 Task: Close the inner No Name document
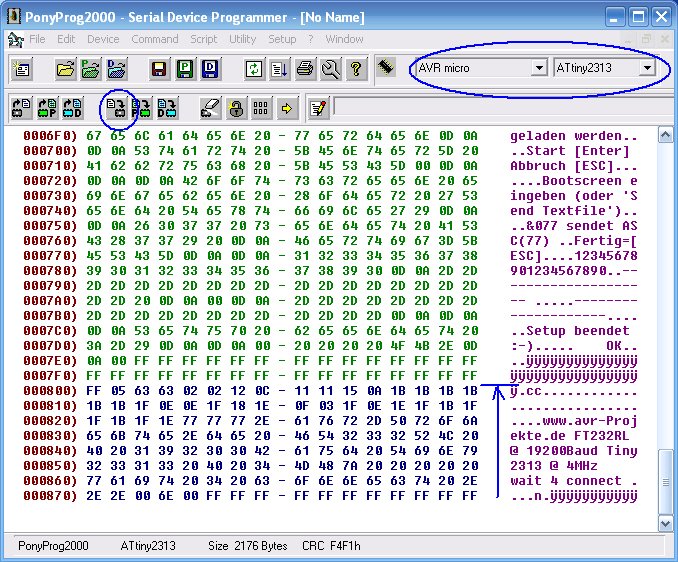pyautogui.click(x=665, y=39)
